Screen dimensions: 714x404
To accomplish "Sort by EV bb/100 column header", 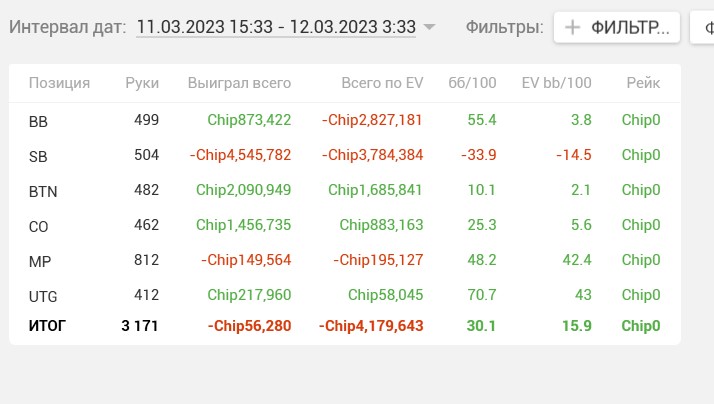I will click(x=556, y=83).
